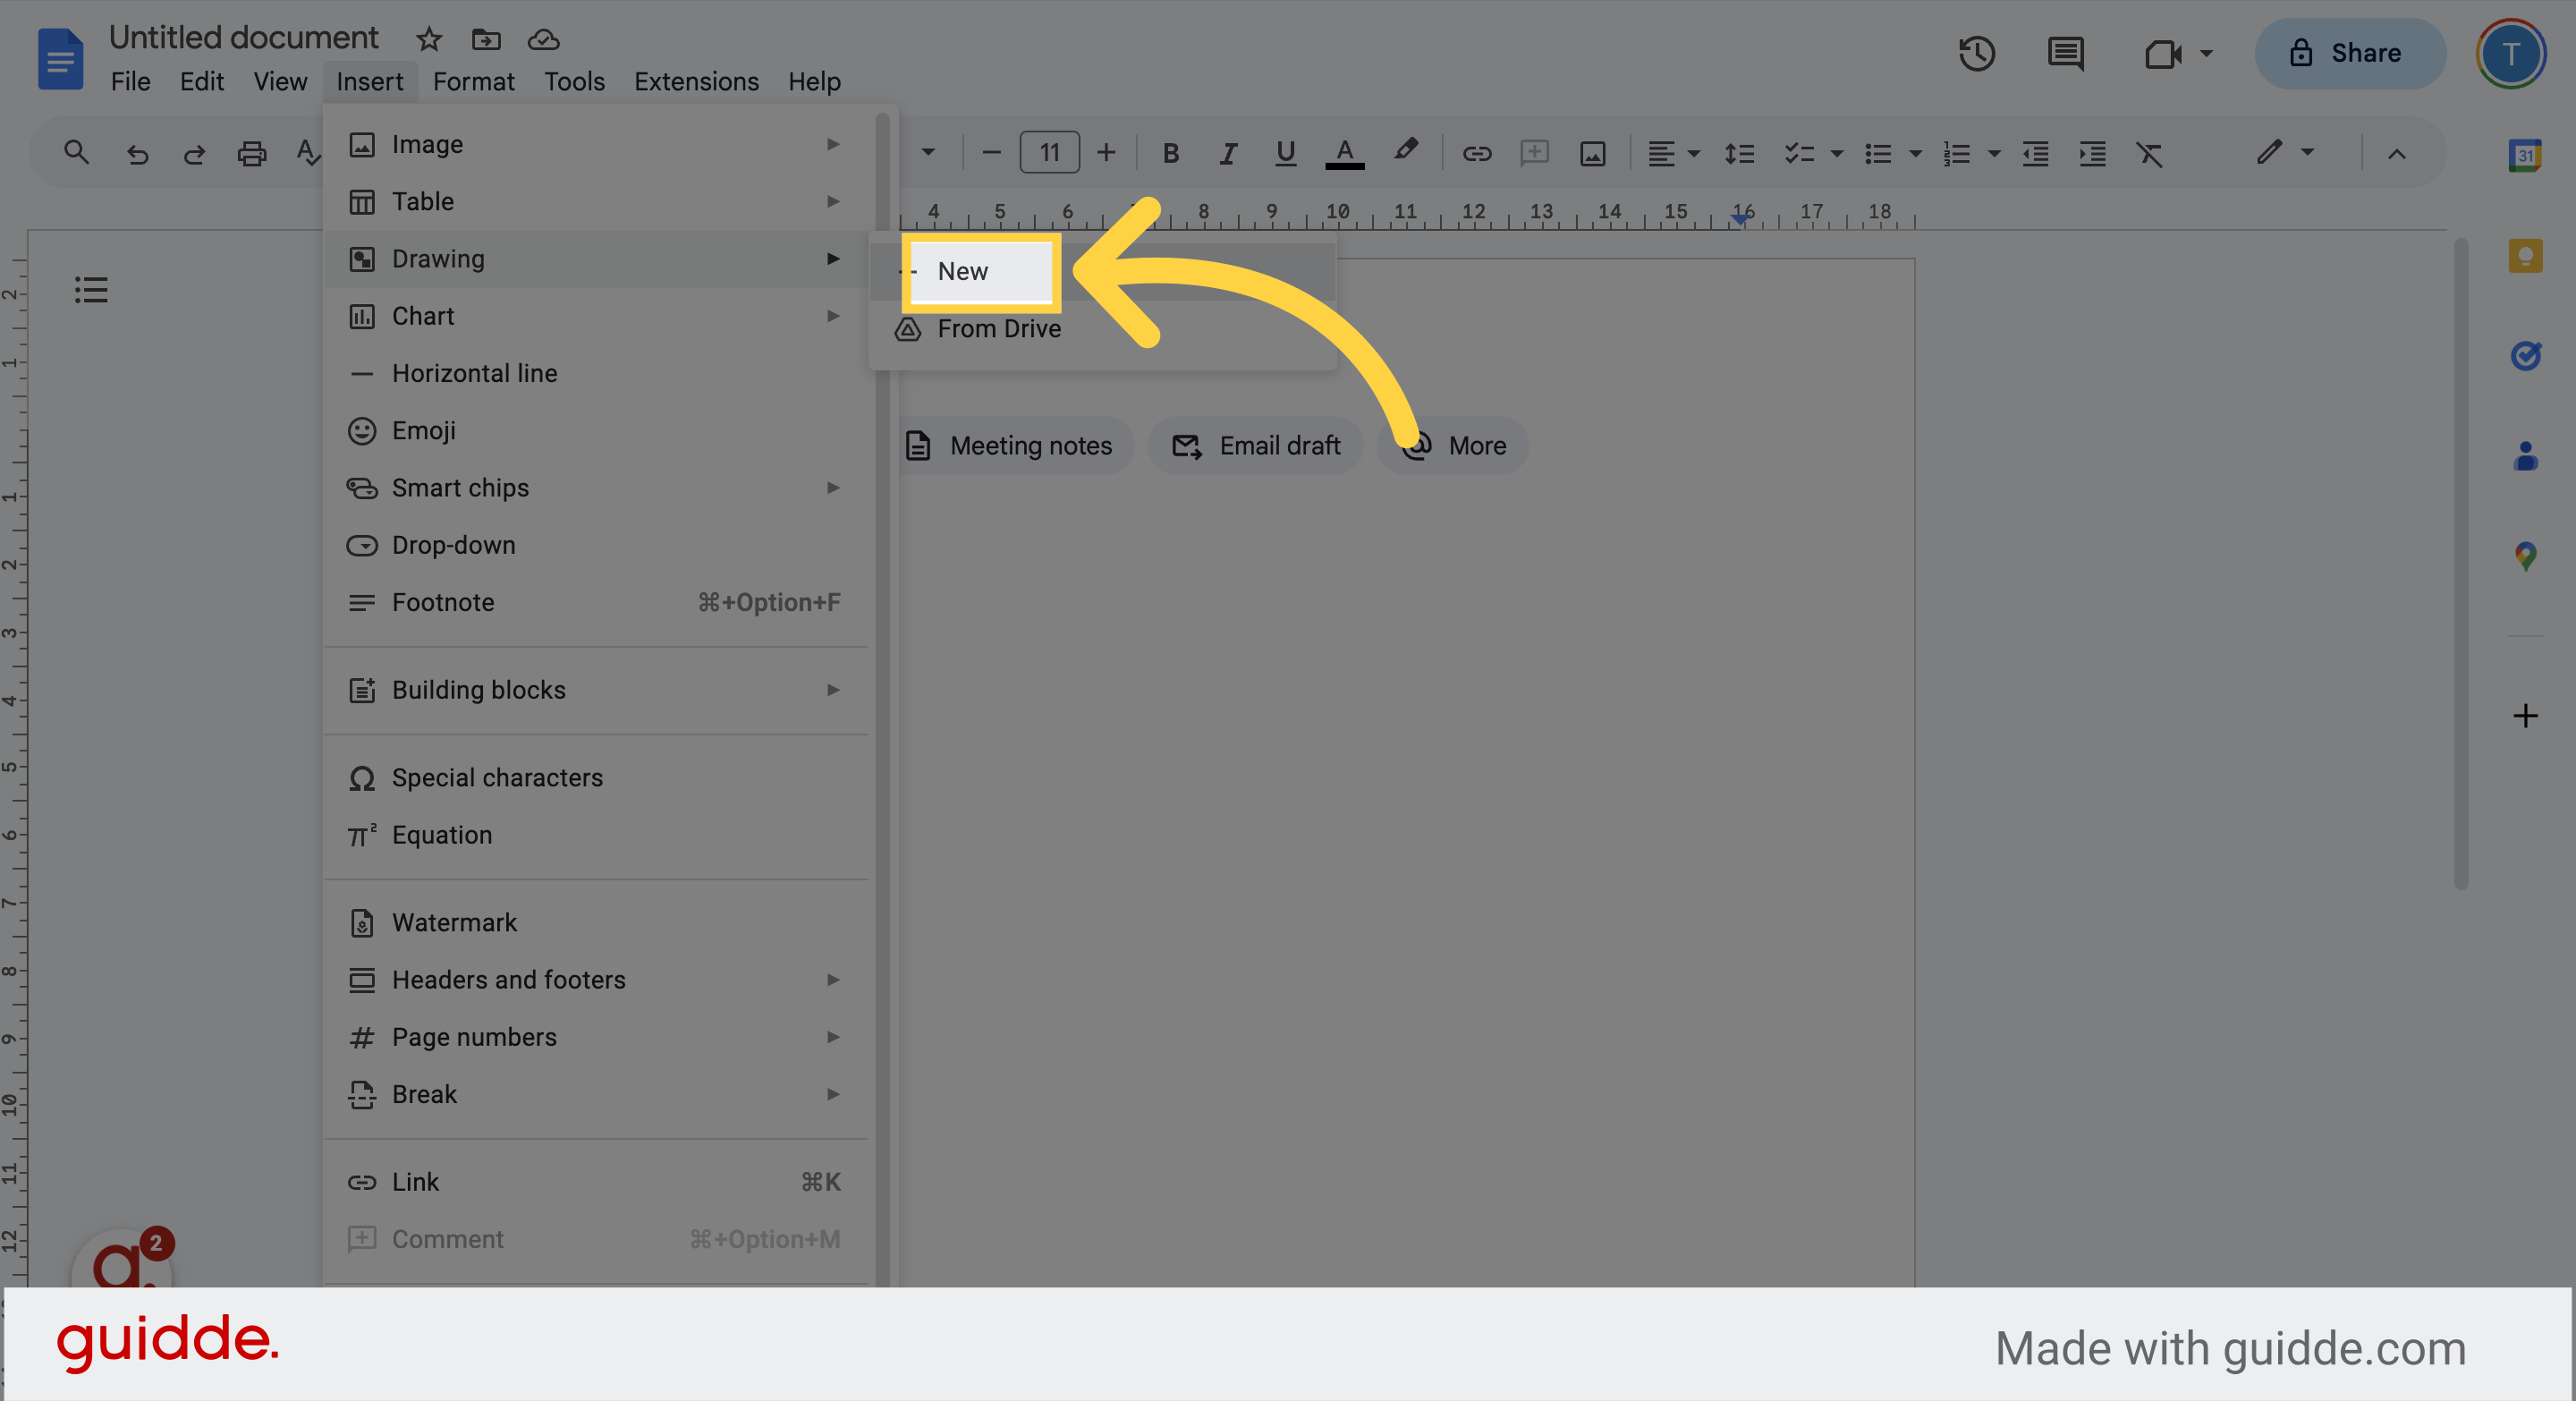Open Google Tasks side panel
Viewport: 2576px width, 1401px height.
2525,356
